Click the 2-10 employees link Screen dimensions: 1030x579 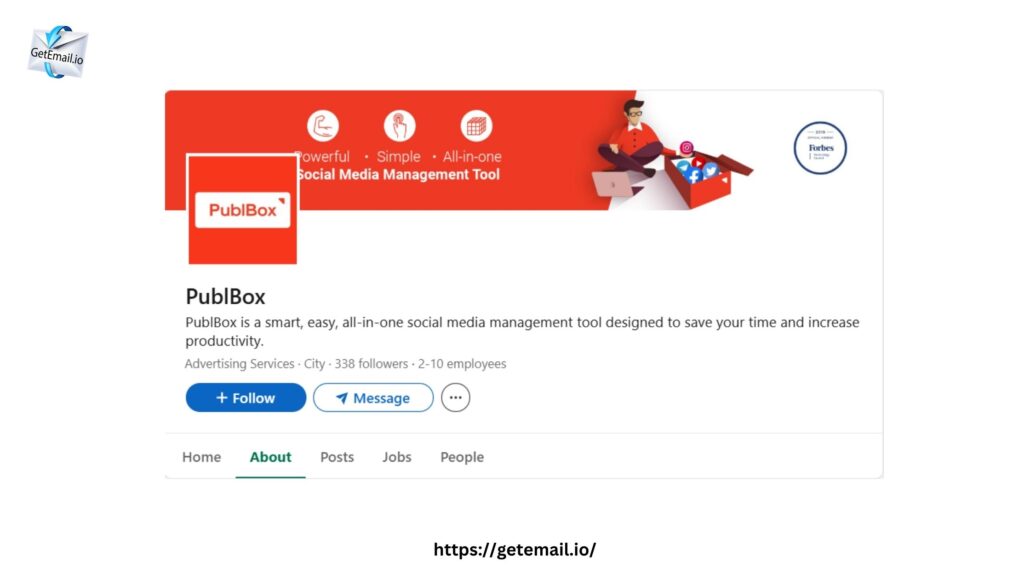coord(462,363)
